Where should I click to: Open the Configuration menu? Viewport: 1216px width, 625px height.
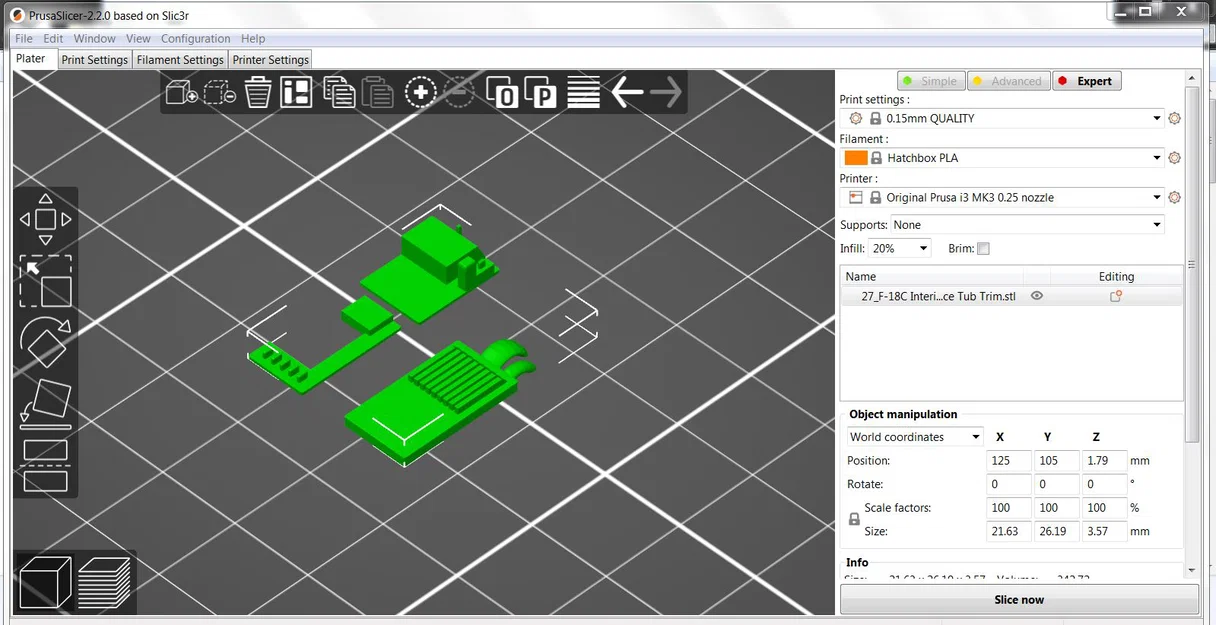tap(196, 38)
